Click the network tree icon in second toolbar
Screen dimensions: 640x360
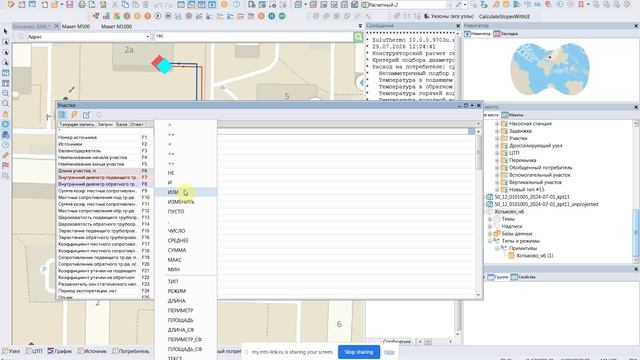tap(96, 16)
